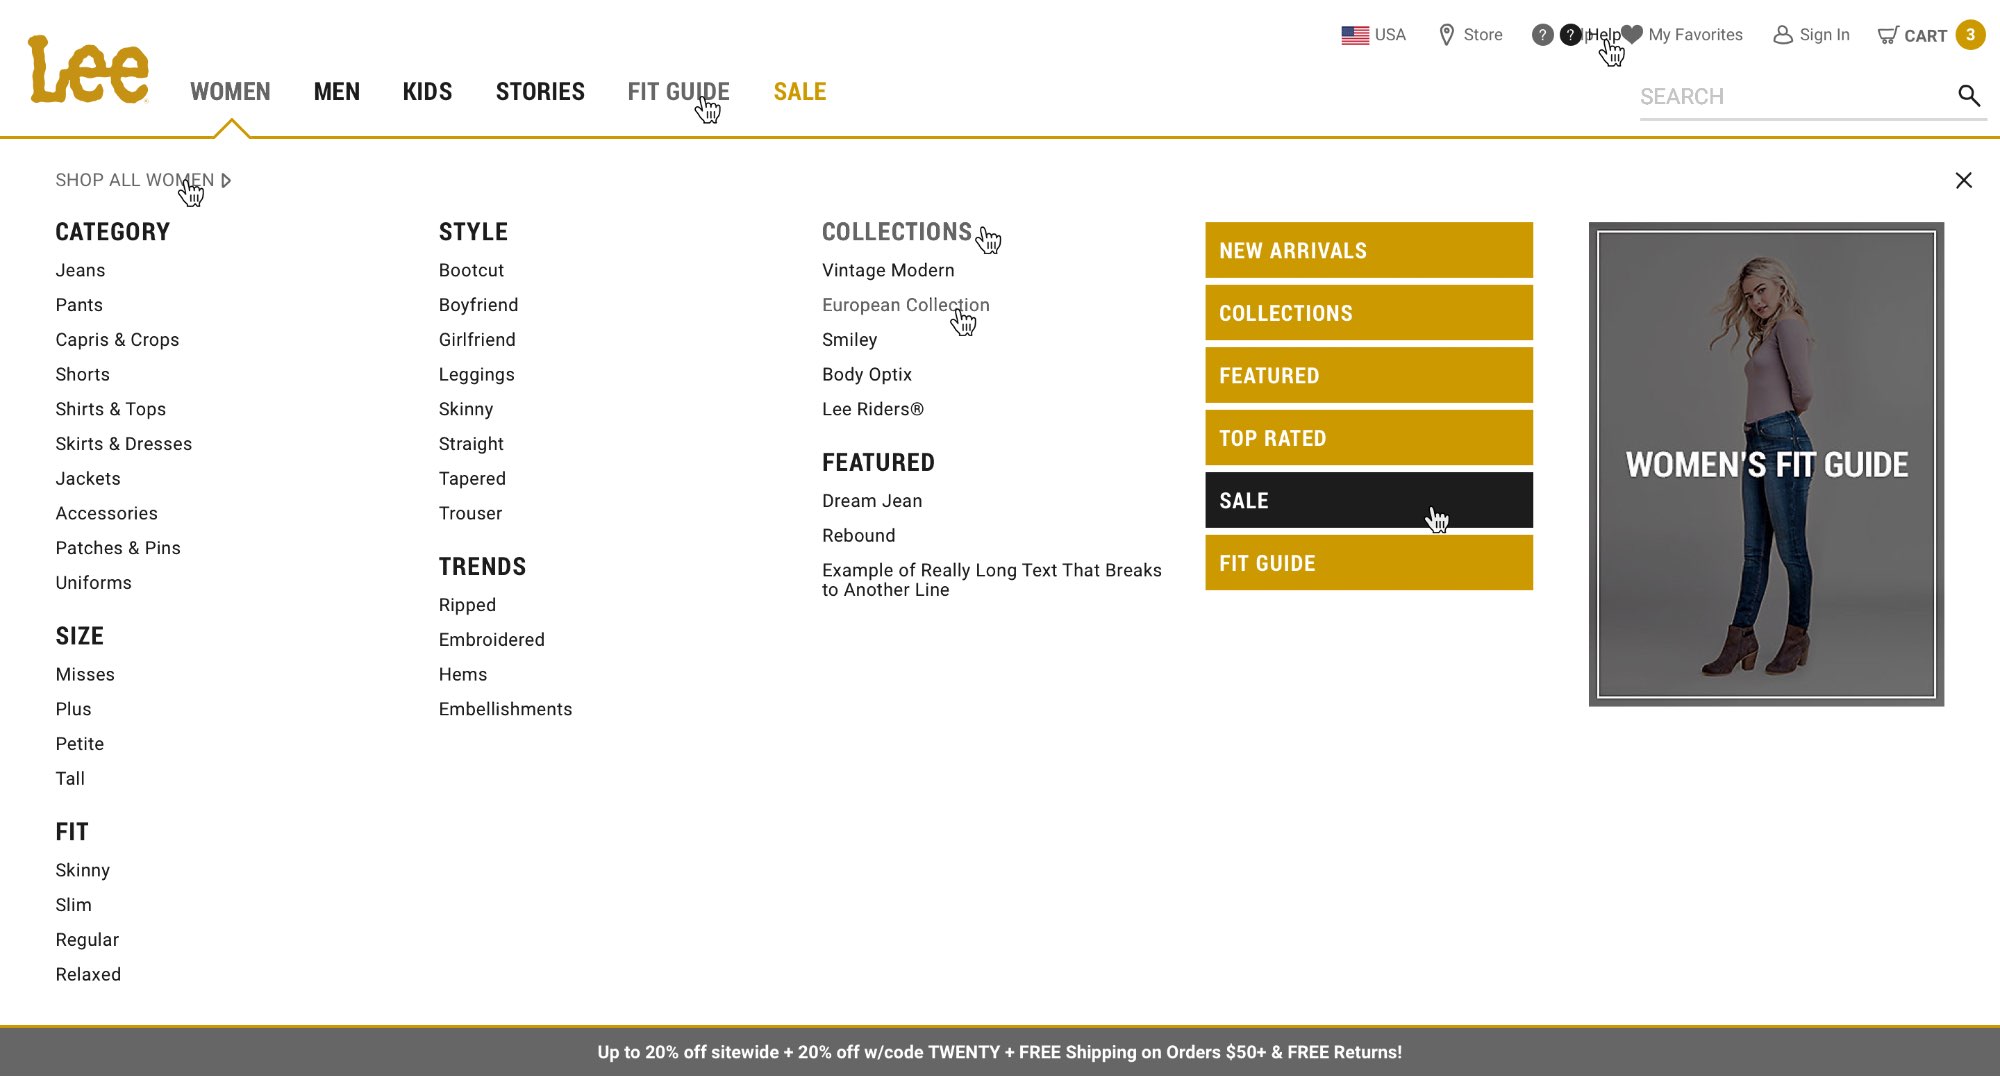Click the TOP RATED gold button
Image resolution: width=2000 pixels, height=1077 pixels.
tap(1368, 438)
